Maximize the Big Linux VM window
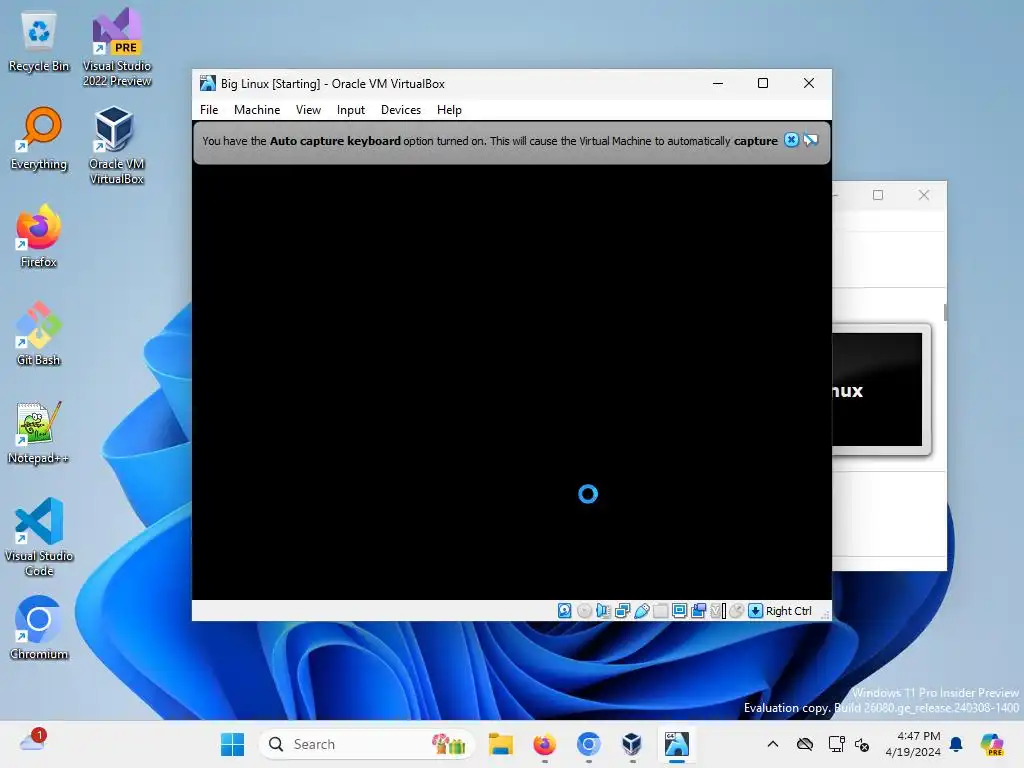 click(x=763, y=84)
